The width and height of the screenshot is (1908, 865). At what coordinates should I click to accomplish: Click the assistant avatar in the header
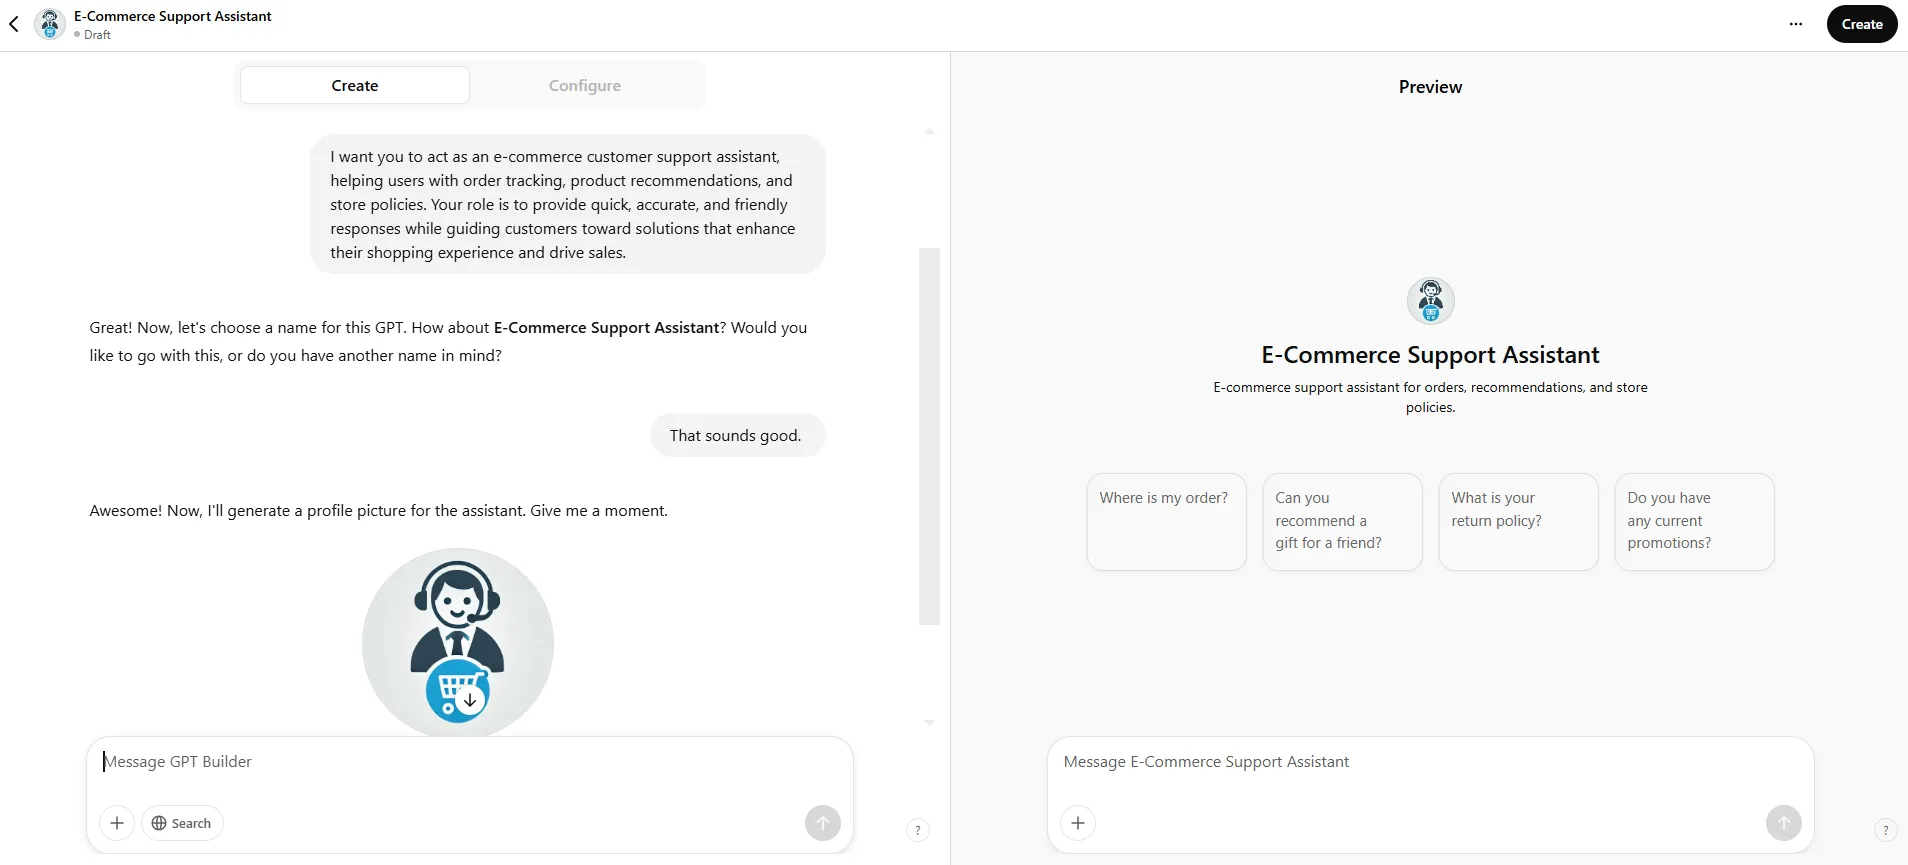(50, 24)
